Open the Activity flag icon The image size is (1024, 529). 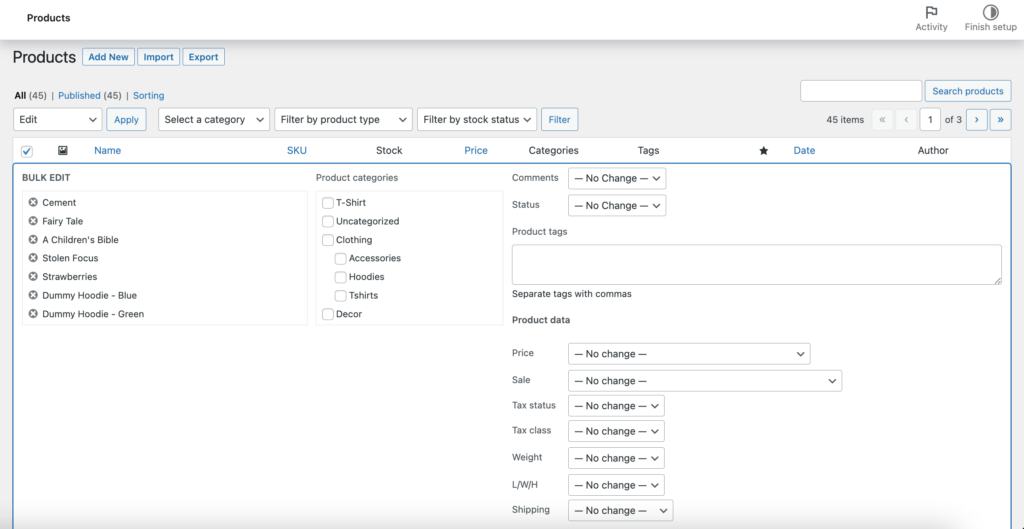pos(931,12)
